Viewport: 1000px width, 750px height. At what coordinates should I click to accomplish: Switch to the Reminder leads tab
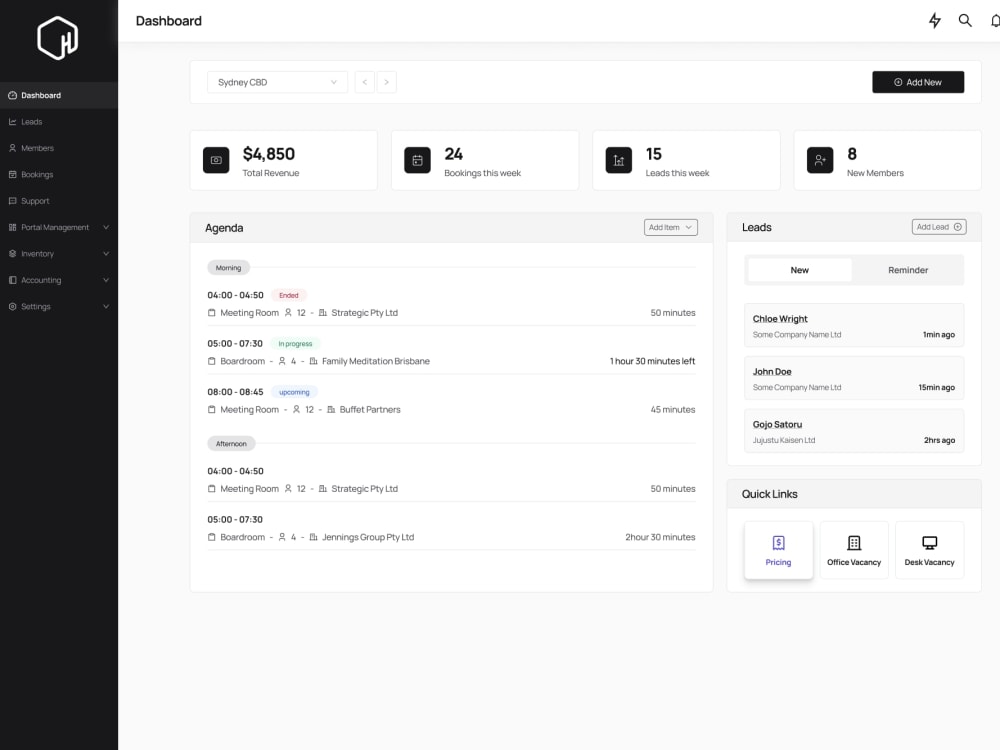click(x=908, y=270)
